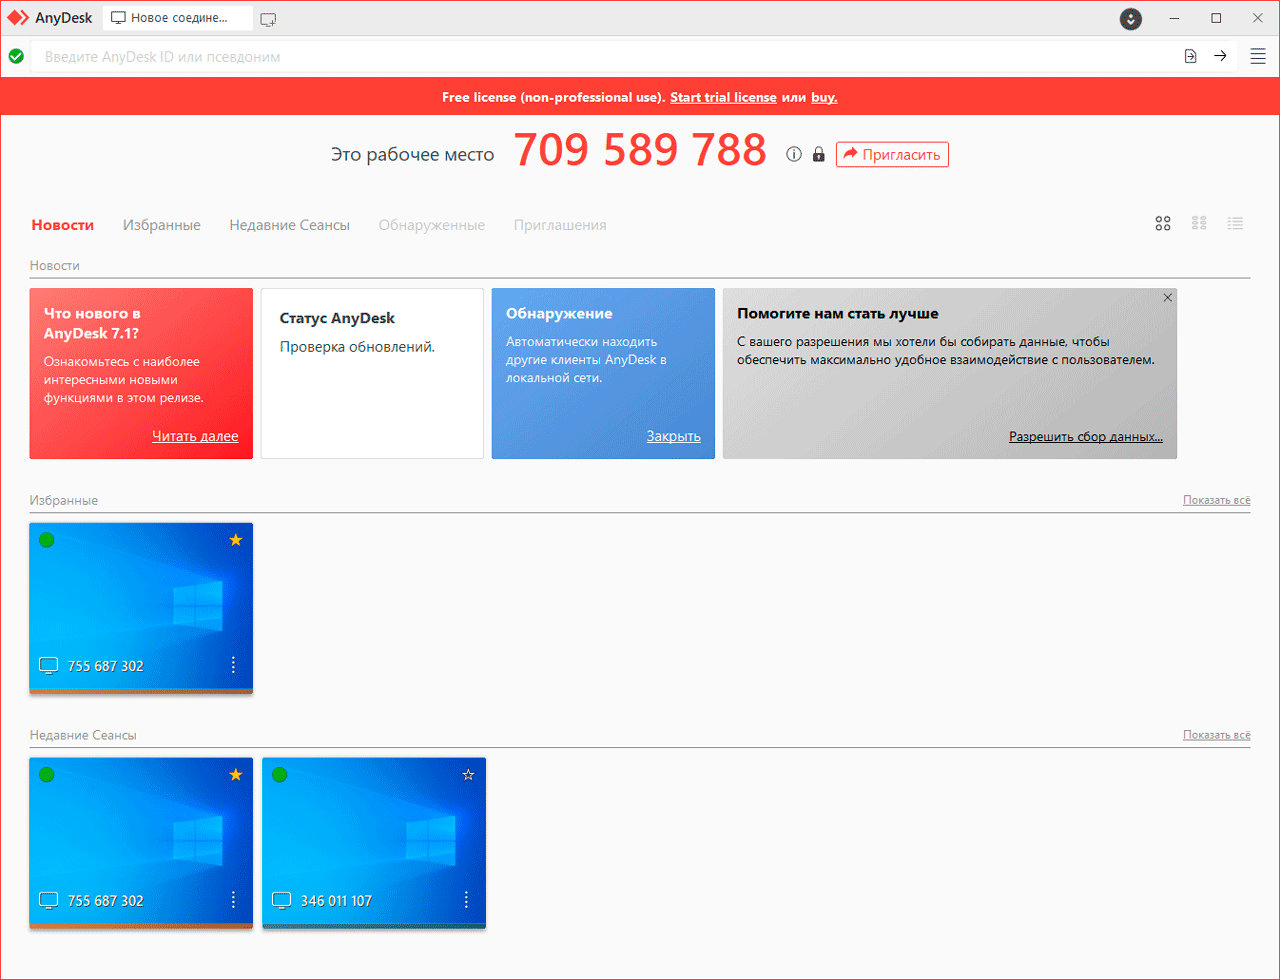Click the "Проверка обновлений." status text
Viewport: 1280px width, 980px height.
point(357,347)
